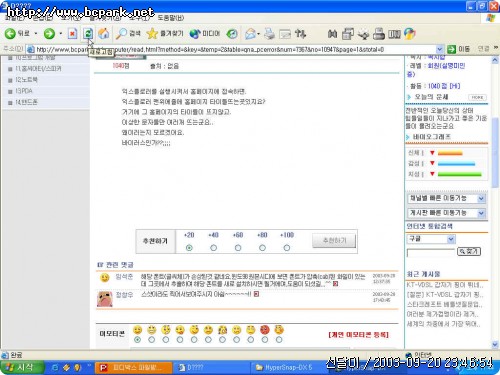The image size is (500, 375).
Task: Click 정창우's avatar picture in comments
Action: (105, 299)
